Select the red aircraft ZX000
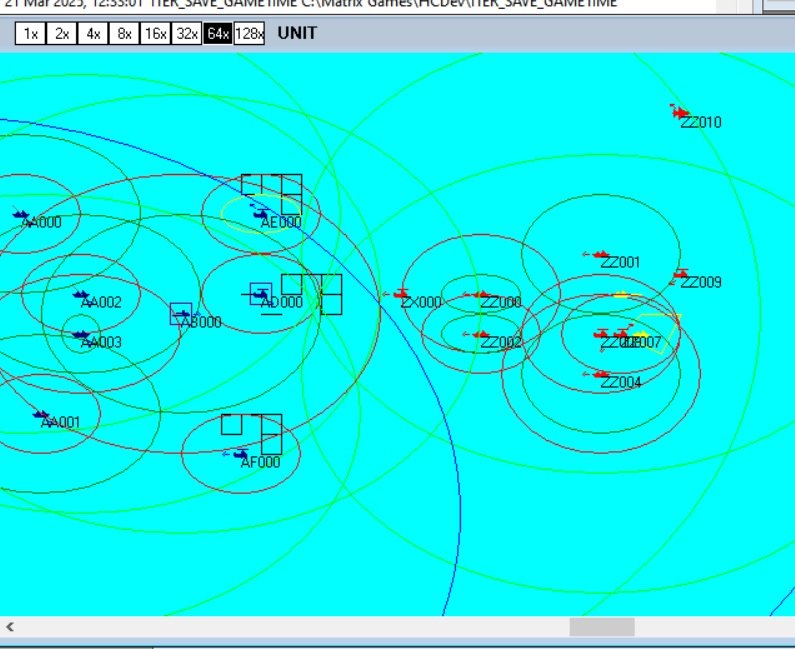795x649 pixels. click(402, 294)
